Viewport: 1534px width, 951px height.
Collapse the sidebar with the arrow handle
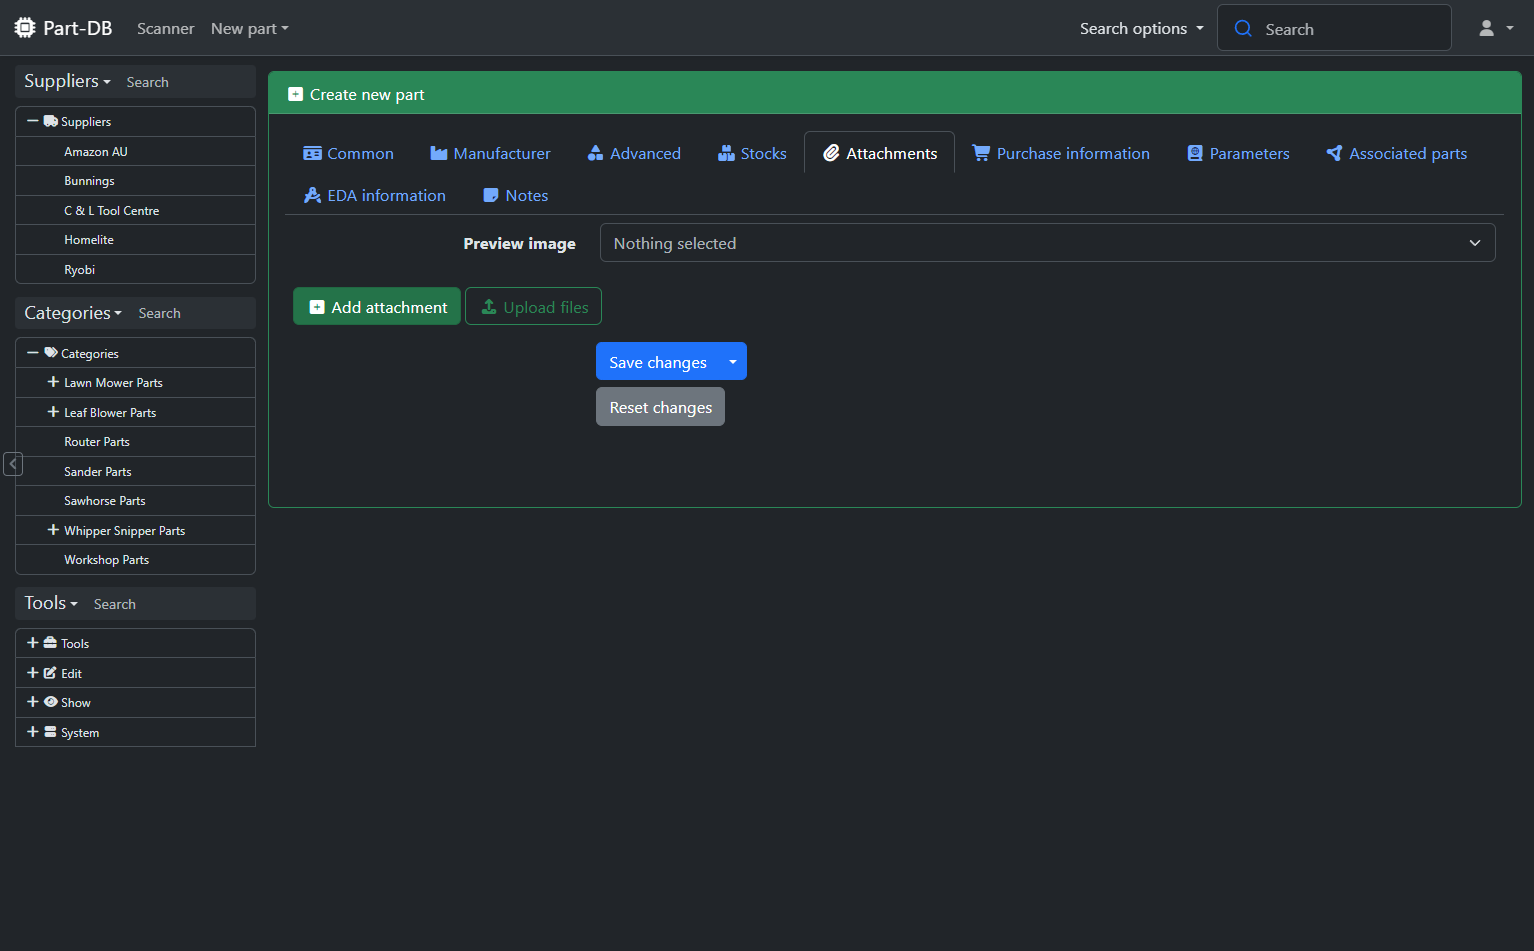tap(13, 464)
